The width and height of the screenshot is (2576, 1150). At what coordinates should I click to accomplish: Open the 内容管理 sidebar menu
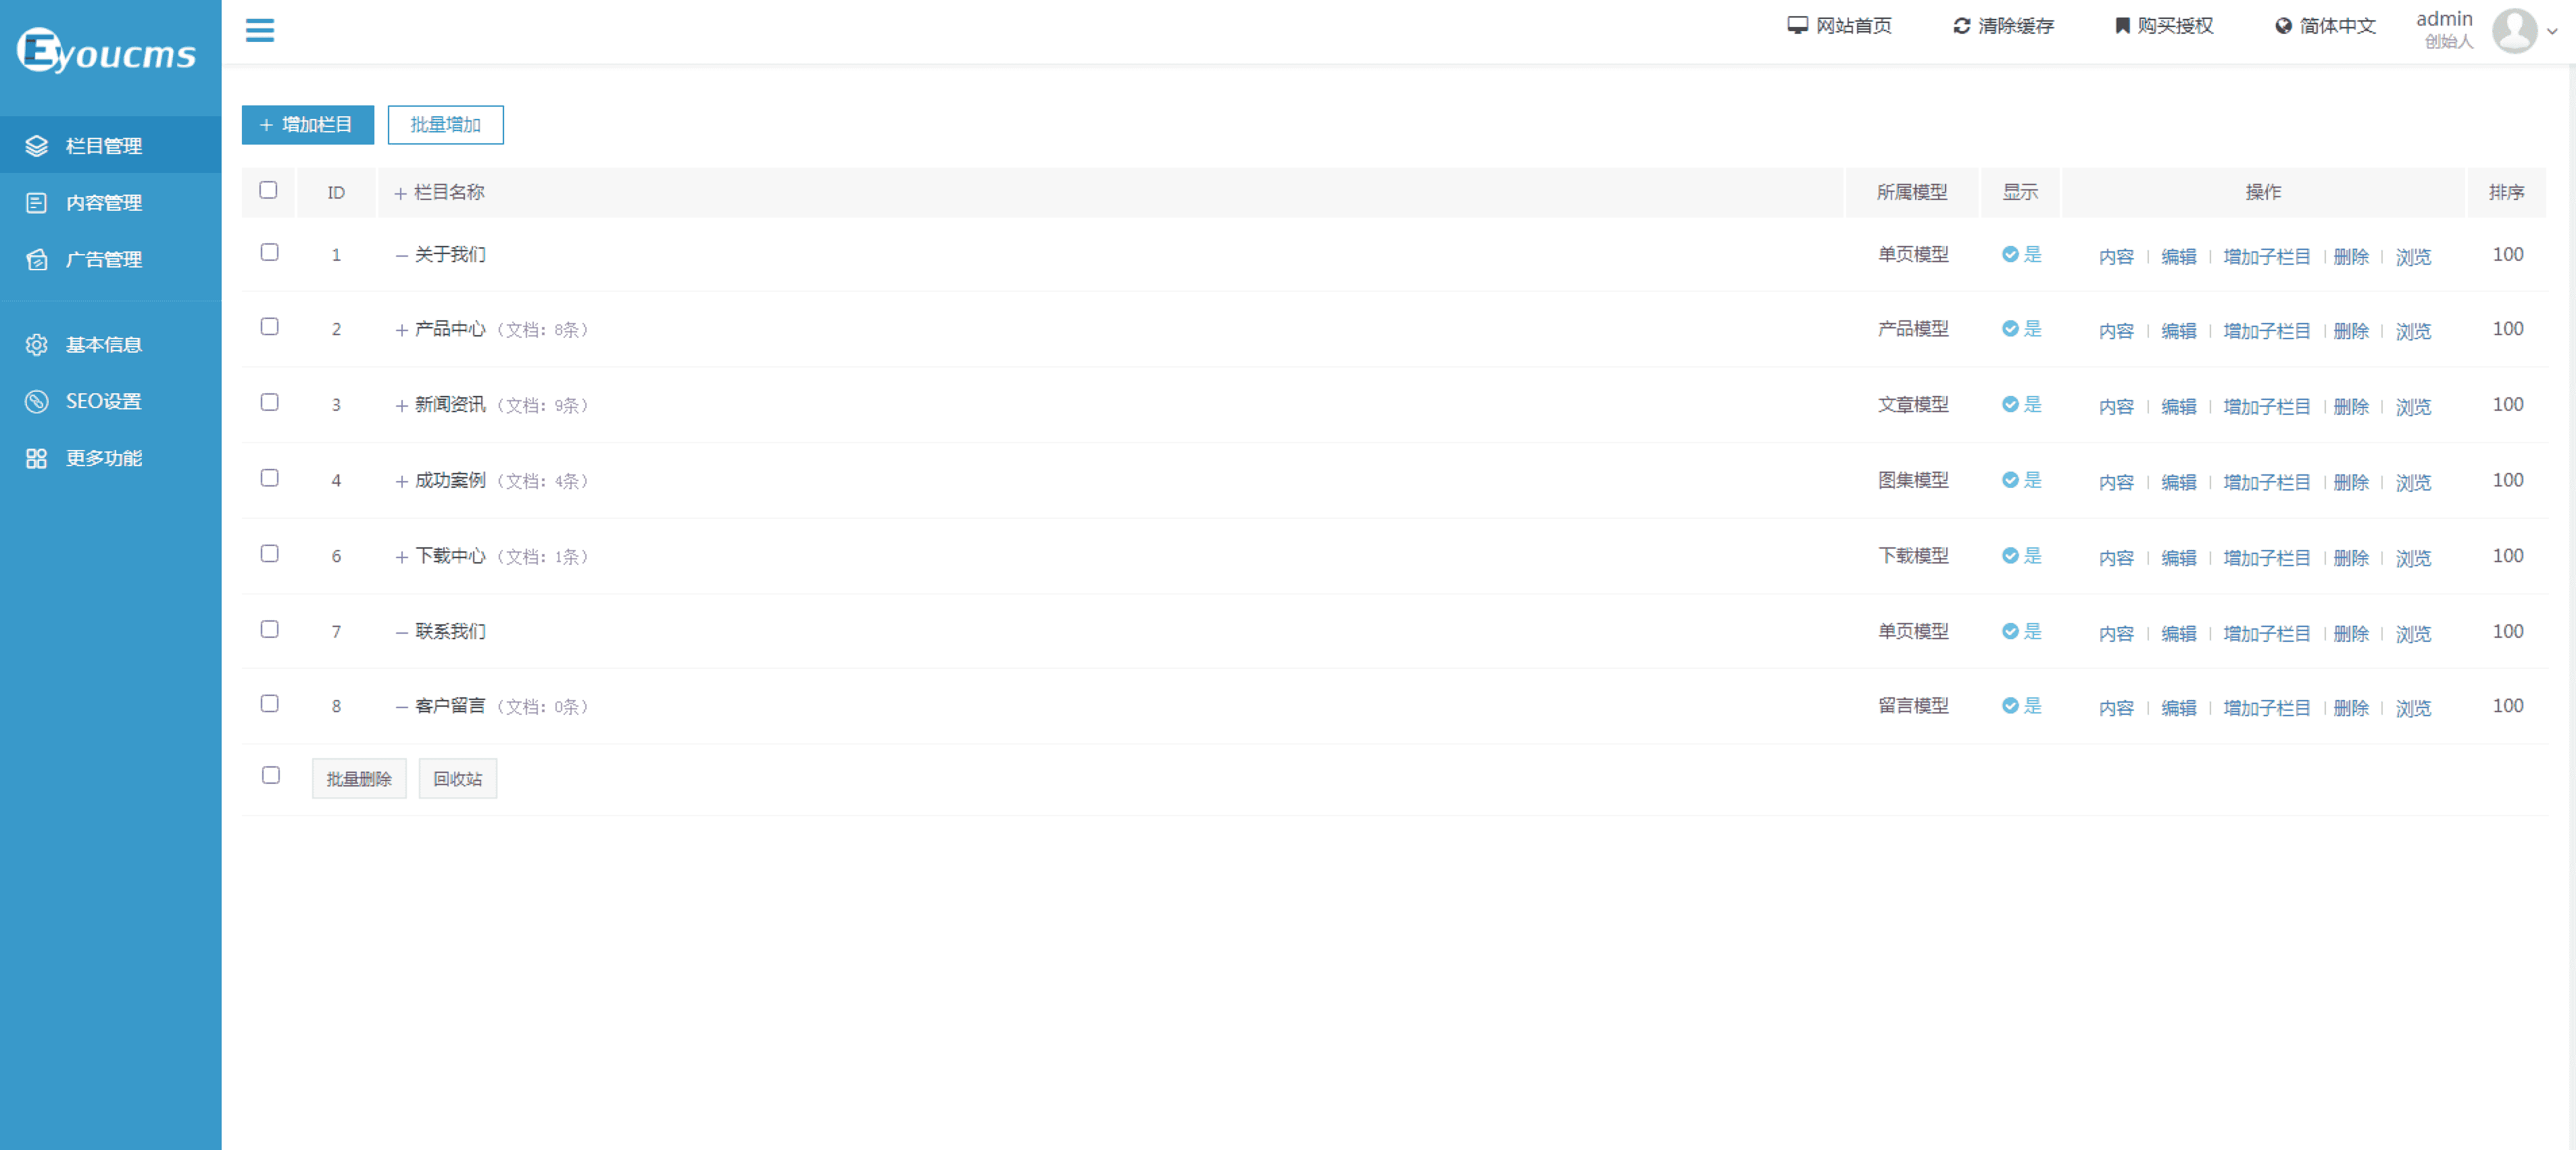tap(111, 203)
